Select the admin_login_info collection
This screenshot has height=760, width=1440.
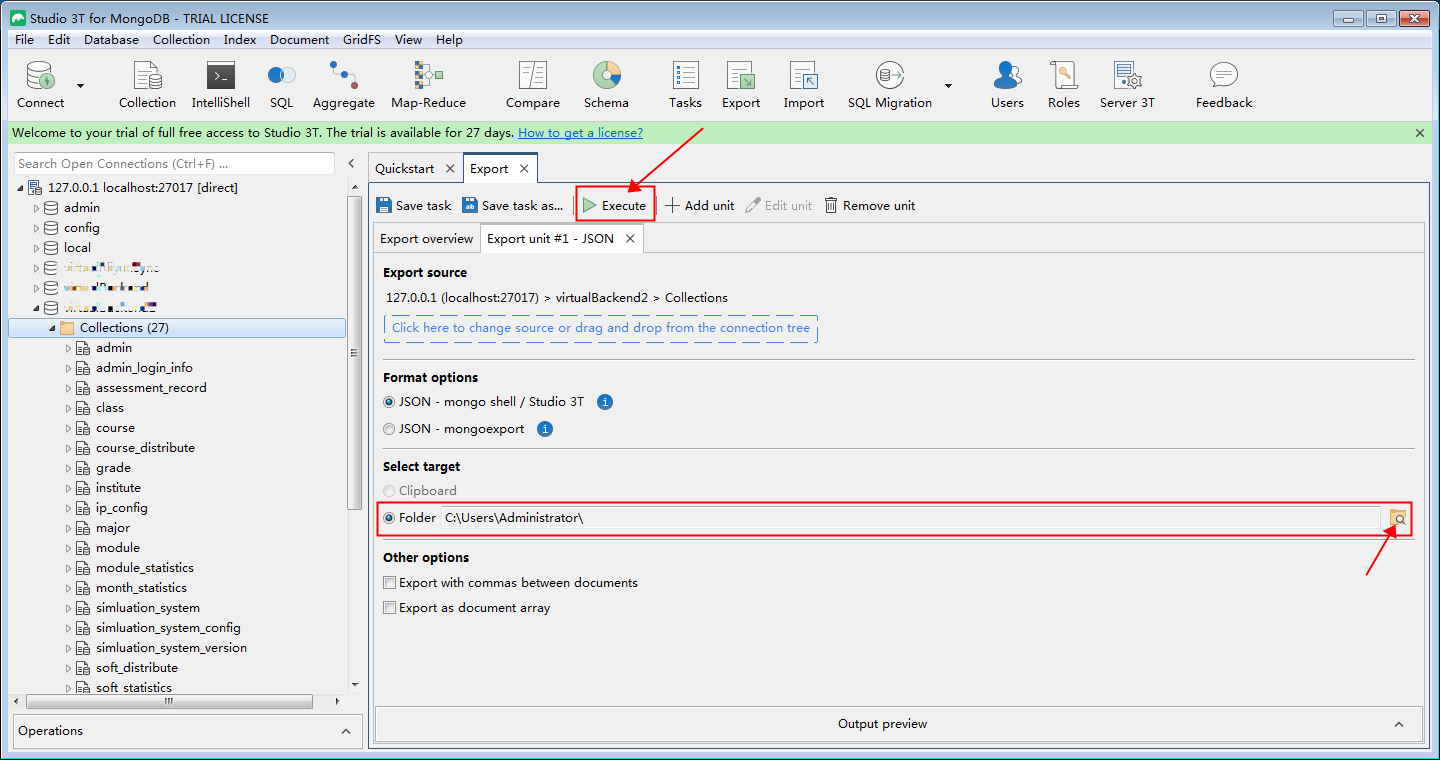[x=144, y=368]
